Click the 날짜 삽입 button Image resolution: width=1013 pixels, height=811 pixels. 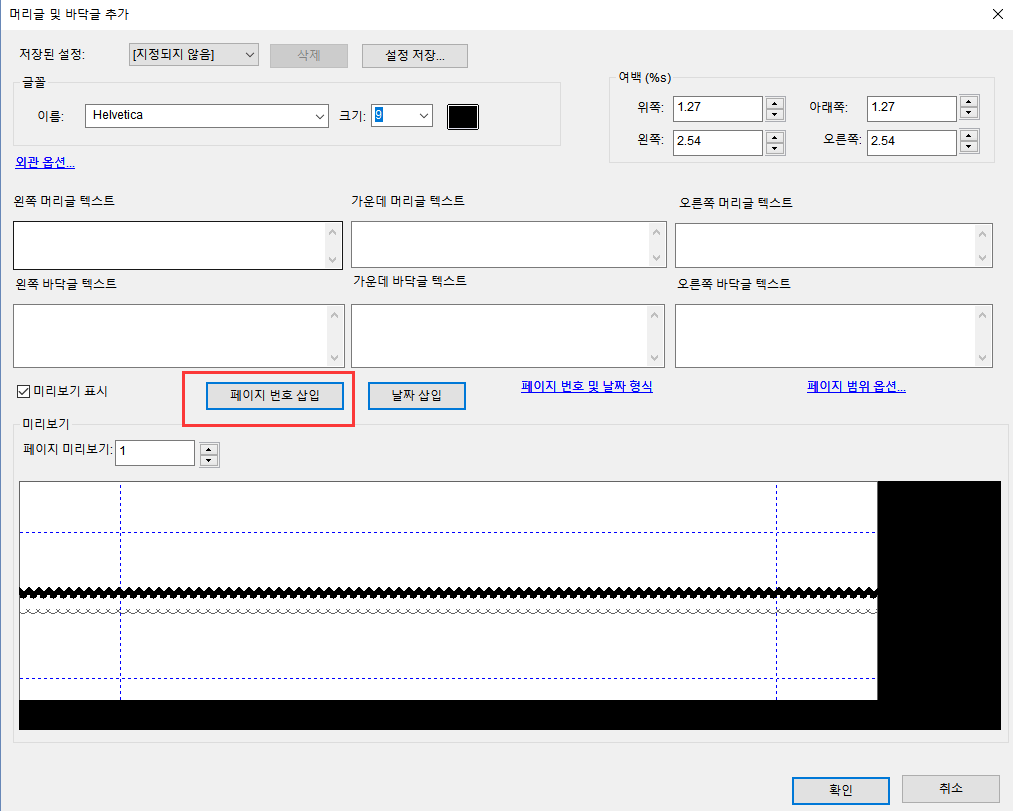tap(416, 395)
